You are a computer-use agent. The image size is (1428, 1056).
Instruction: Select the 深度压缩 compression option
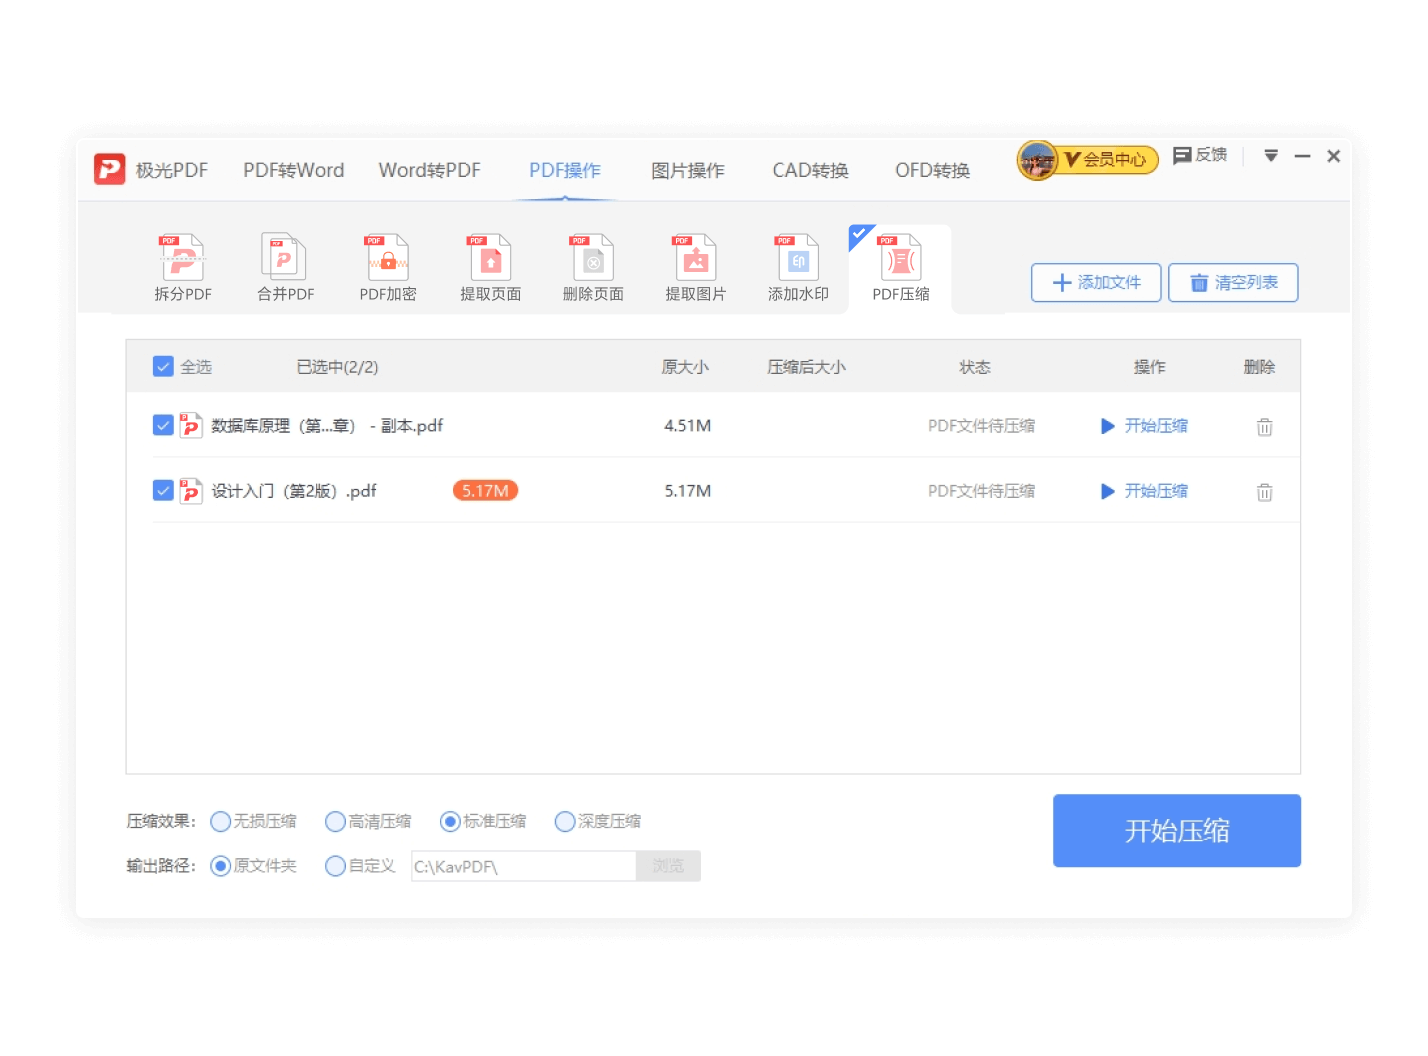pos(564,821)
